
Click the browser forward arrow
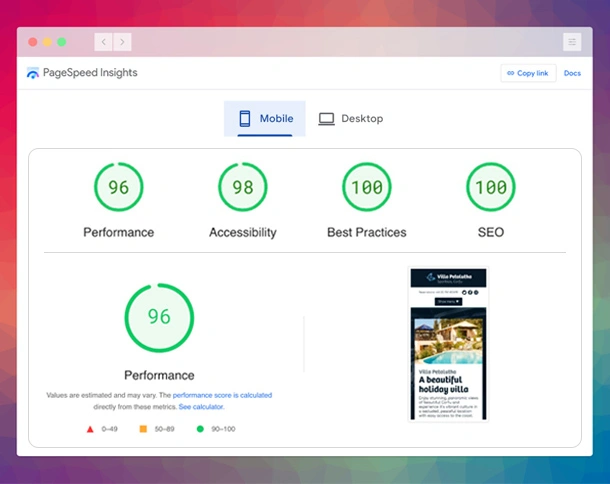(121, 42)
